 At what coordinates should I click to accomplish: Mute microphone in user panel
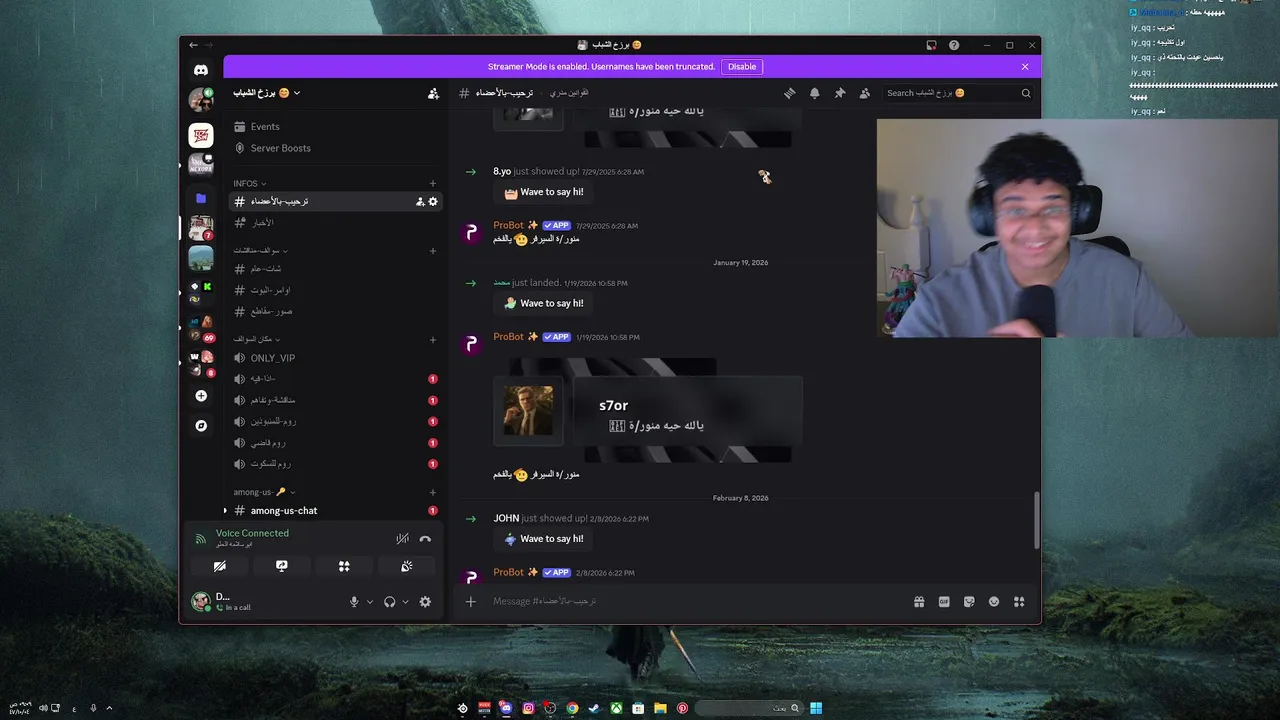pos(354,601)
